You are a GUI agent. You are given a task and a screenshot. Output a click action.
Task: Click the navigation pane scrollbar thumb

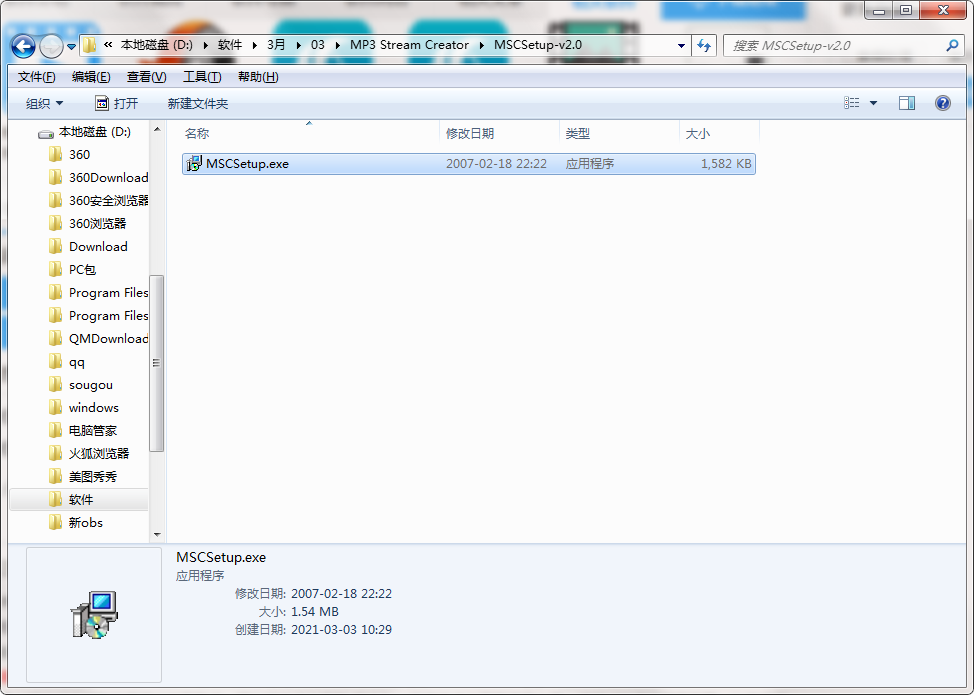pyautogui.click(x=157, y=363)
